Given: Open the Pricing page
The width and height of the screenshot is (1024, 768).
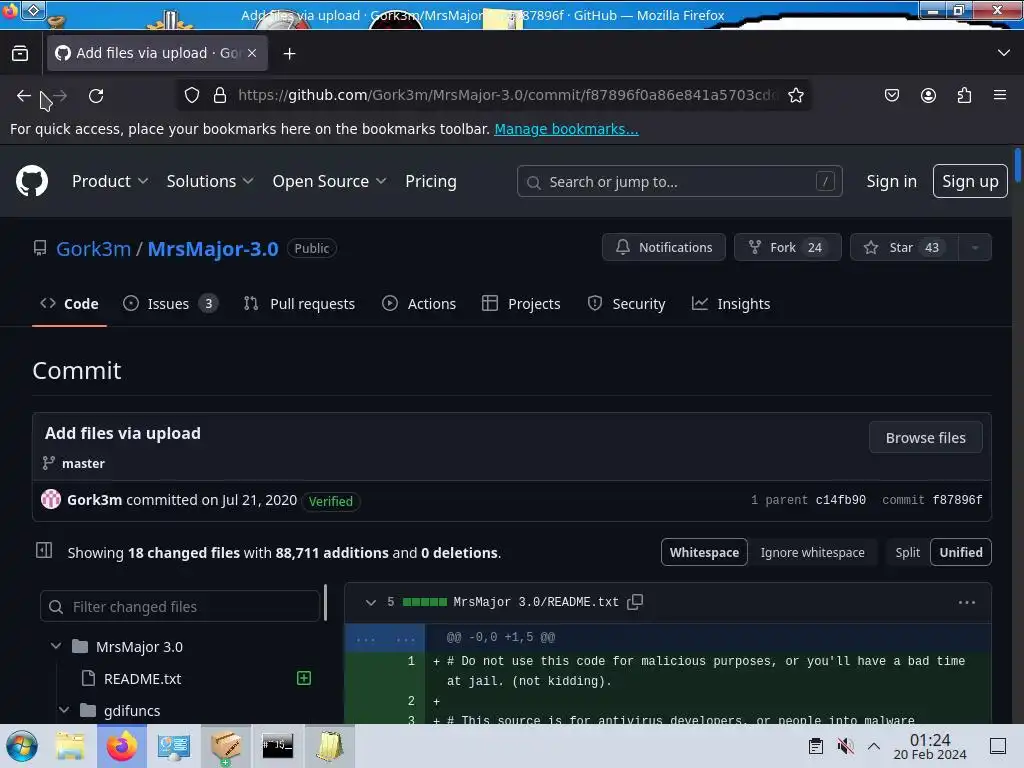Looking at the screenshot, I should (x=430, y=182).
